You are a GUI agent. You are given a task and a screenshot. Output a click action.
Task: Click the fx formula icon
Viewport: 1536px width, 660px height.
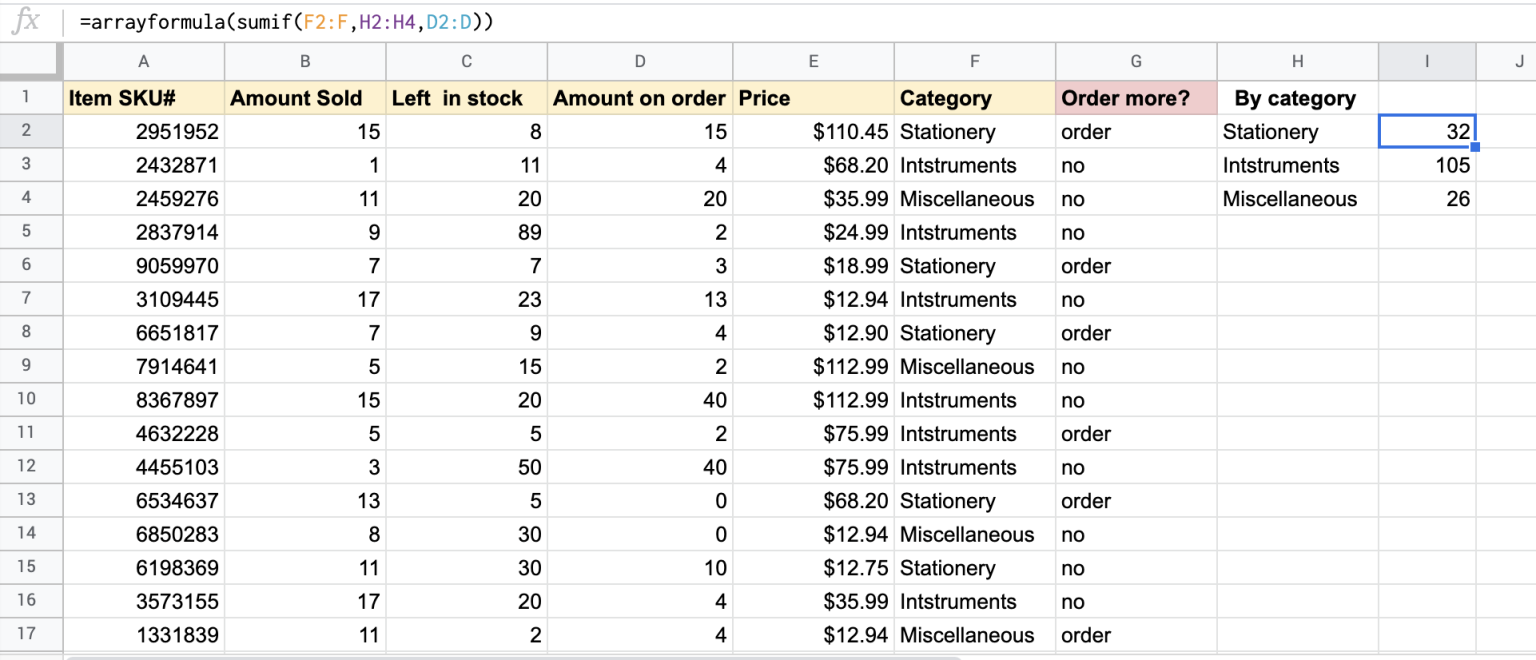27,20
